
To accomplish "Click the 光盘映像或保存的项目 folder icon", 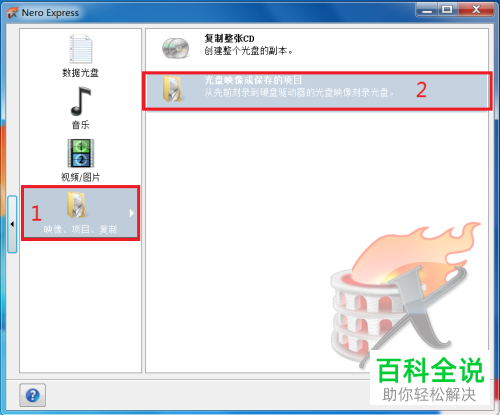I will pyautogui.click(x=173, y=89).
